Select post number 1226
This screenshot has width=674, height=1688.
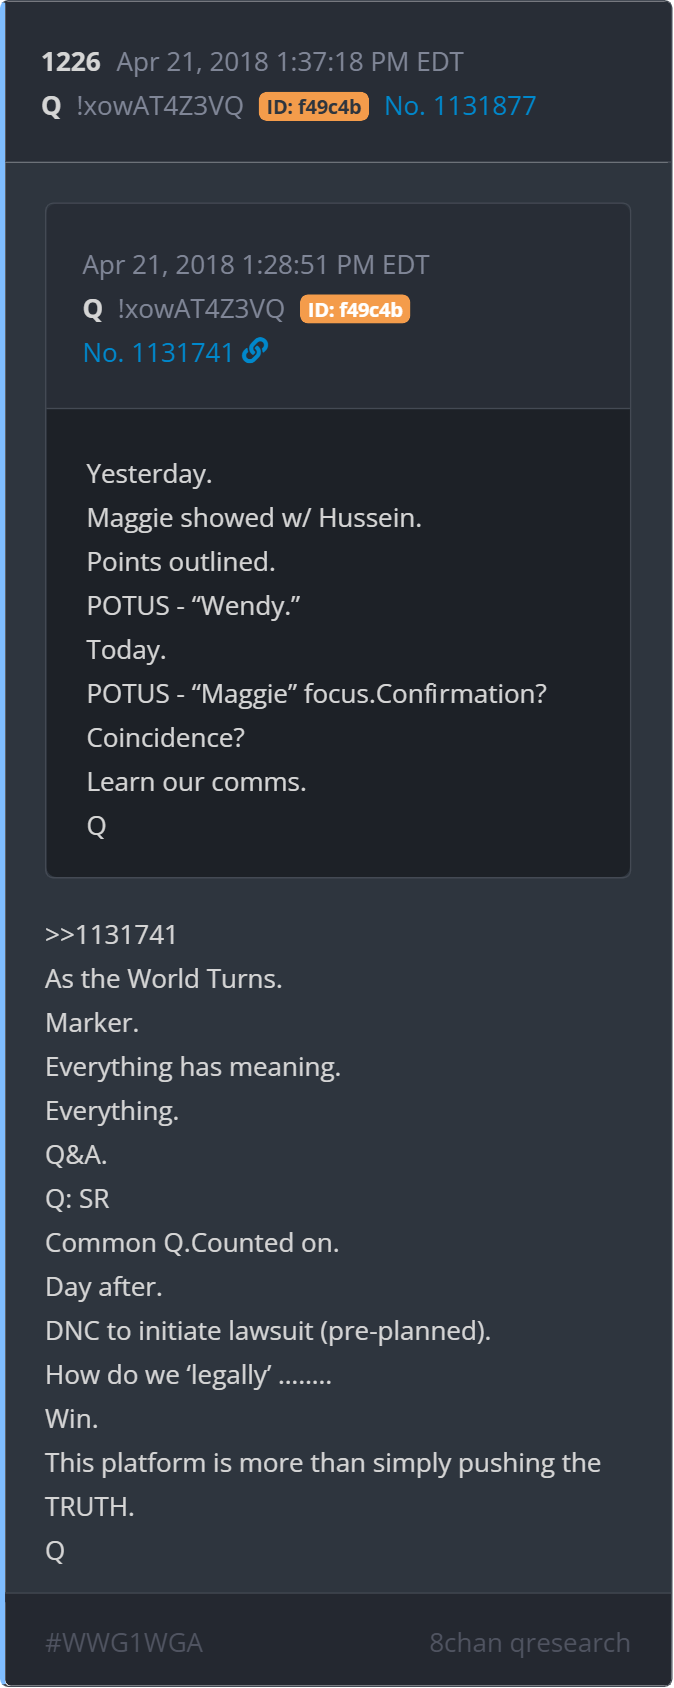click(71, 62)
